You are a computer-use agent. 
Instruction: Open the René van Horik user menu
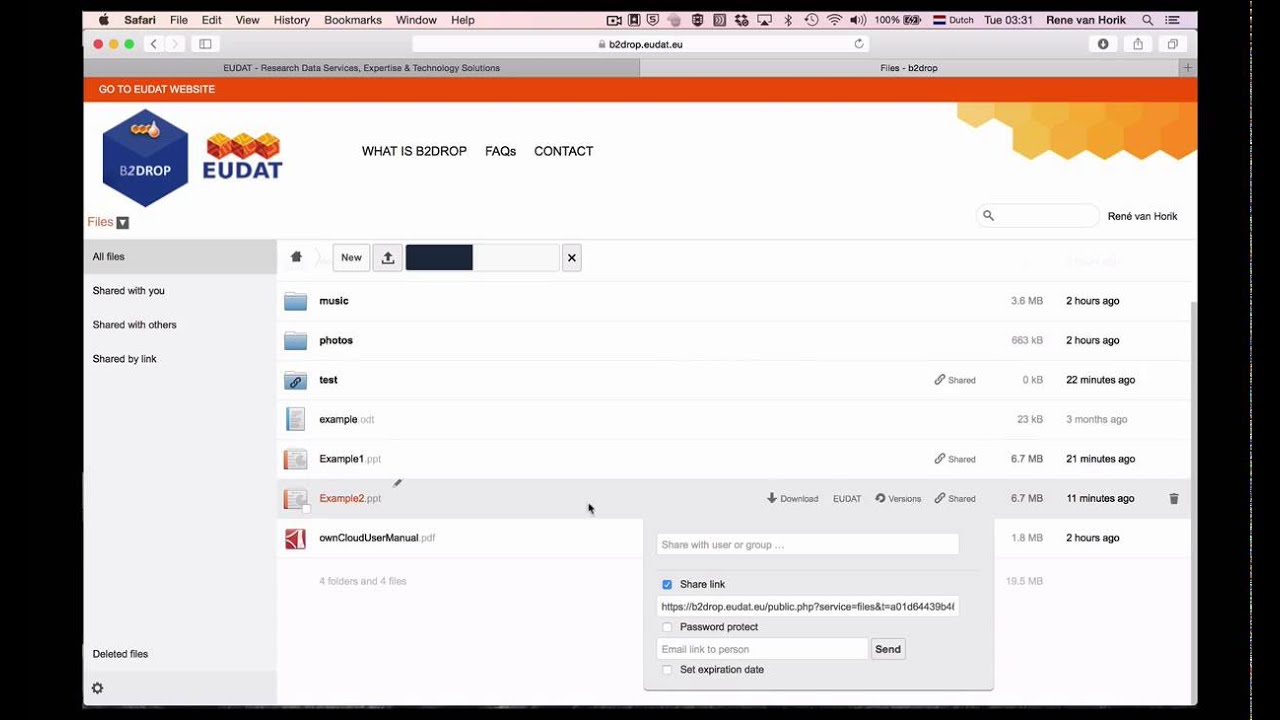coord(1143,216)
